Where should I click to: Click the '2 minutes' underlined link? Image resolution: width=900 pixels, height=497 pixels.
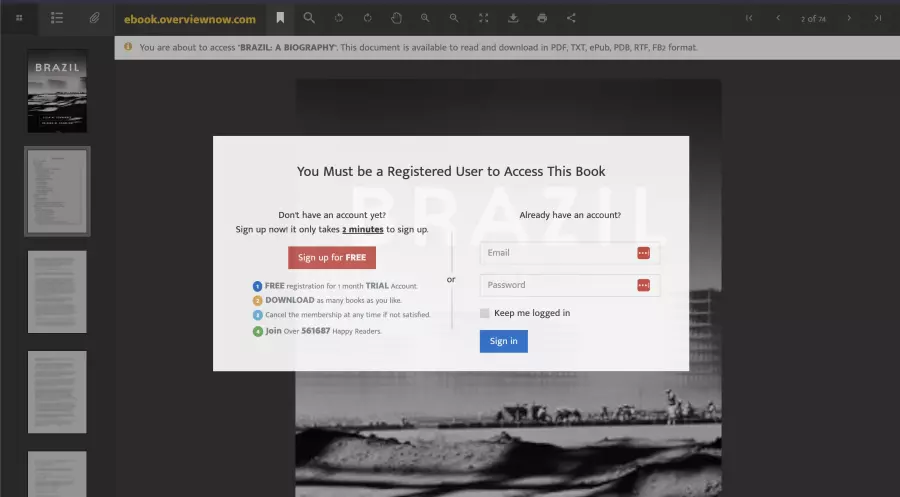363,229
